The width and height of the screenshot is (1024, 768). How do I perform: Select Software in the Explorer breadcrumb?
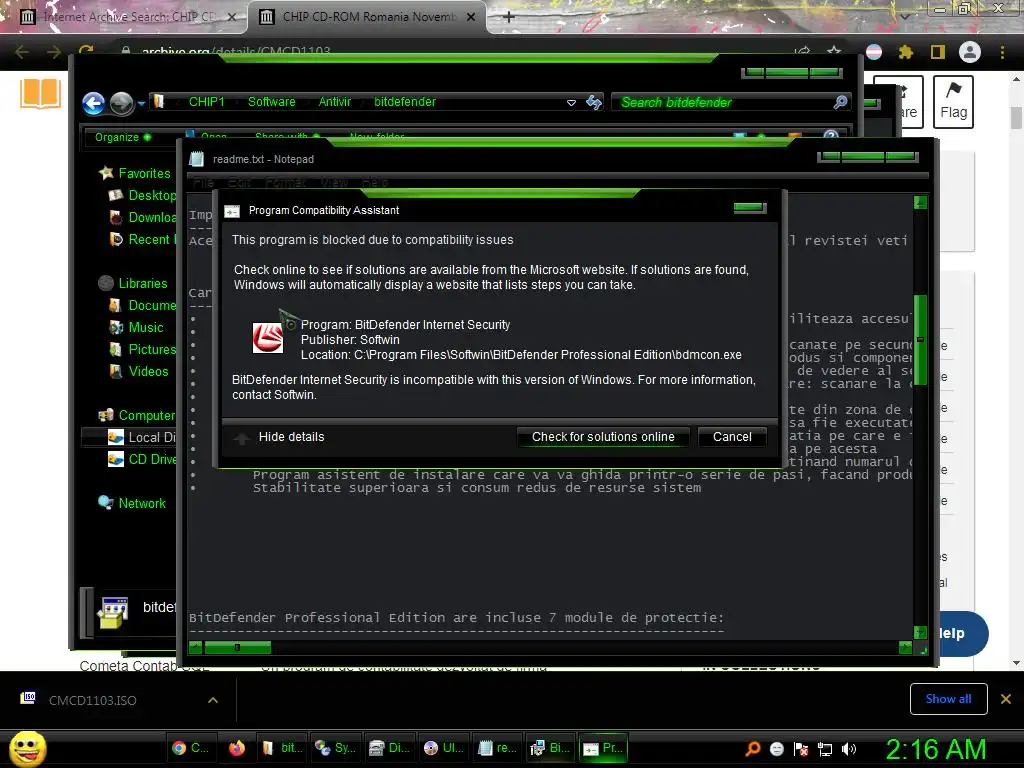pos(271,102)
